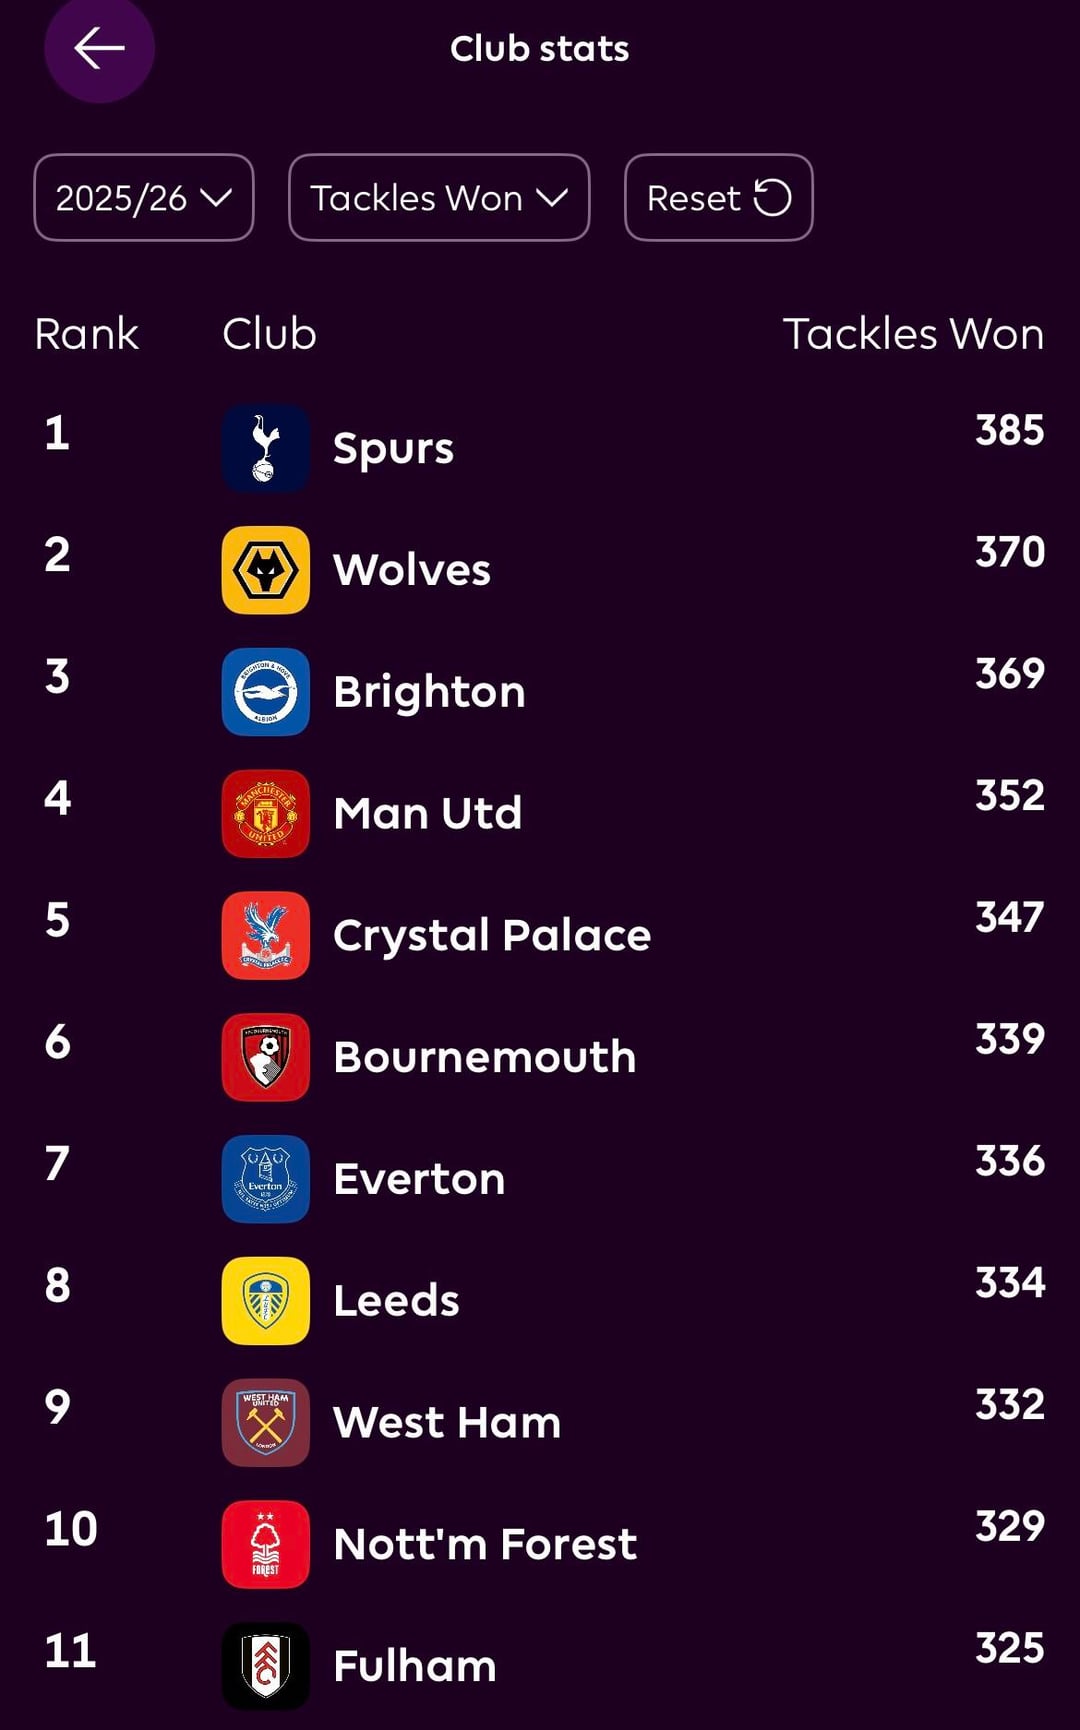The image size is (1080, 1730).
Task: Click the Tackles Won column header
Action: (913, 334)
